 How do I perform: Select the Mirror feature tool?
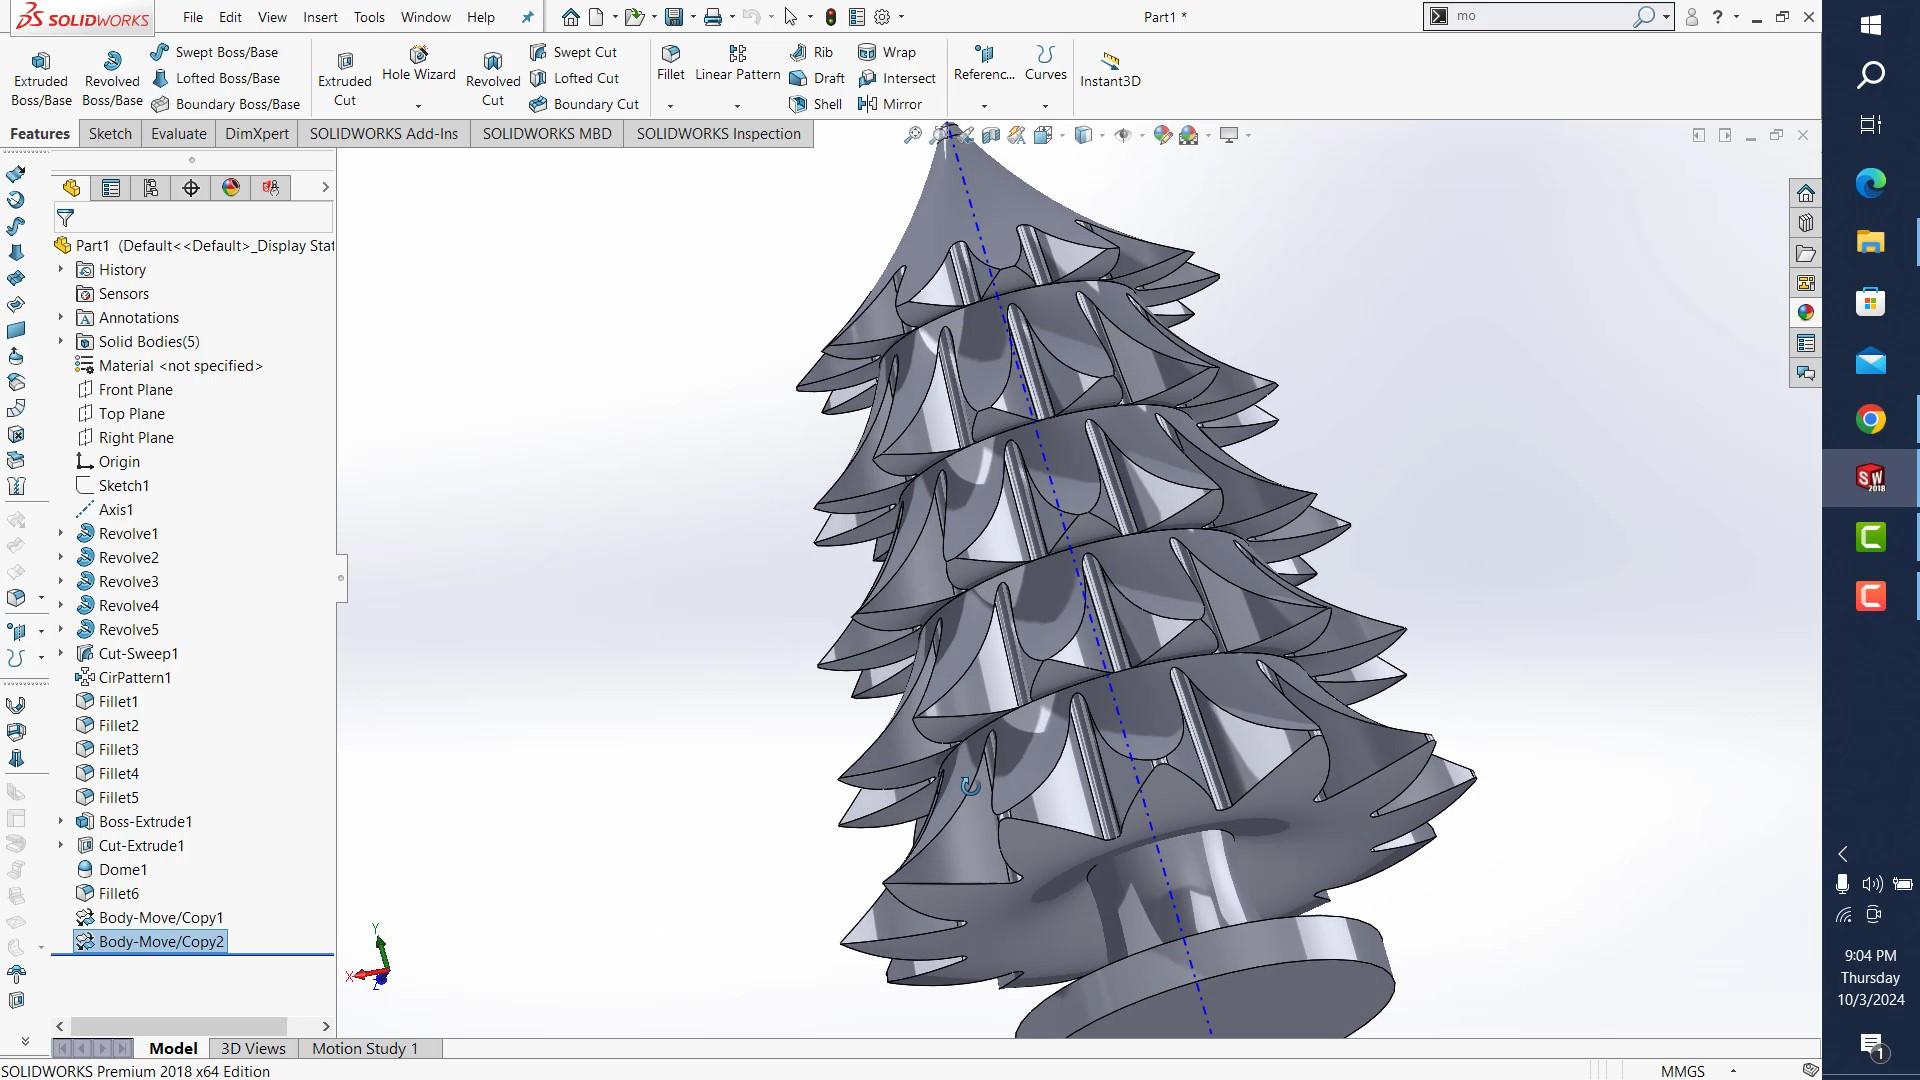tap(868, 104)
